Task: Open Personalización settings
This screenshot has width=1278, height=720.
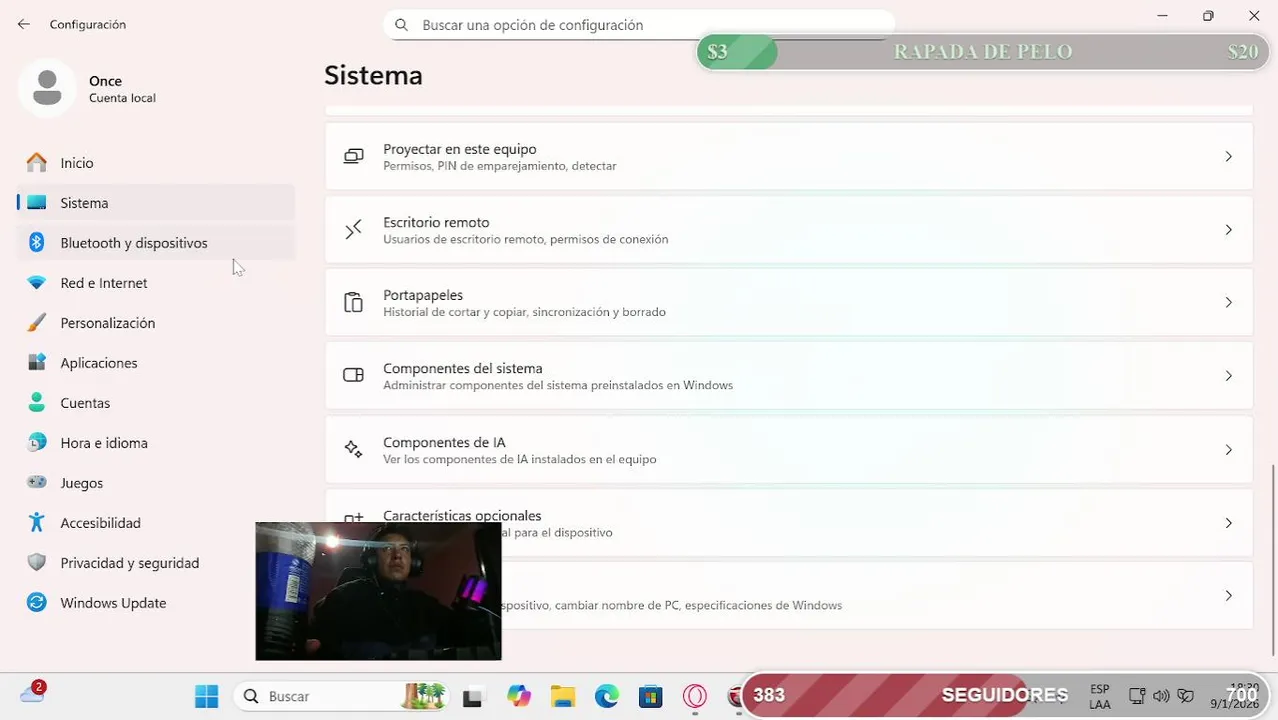Action: 156,323
